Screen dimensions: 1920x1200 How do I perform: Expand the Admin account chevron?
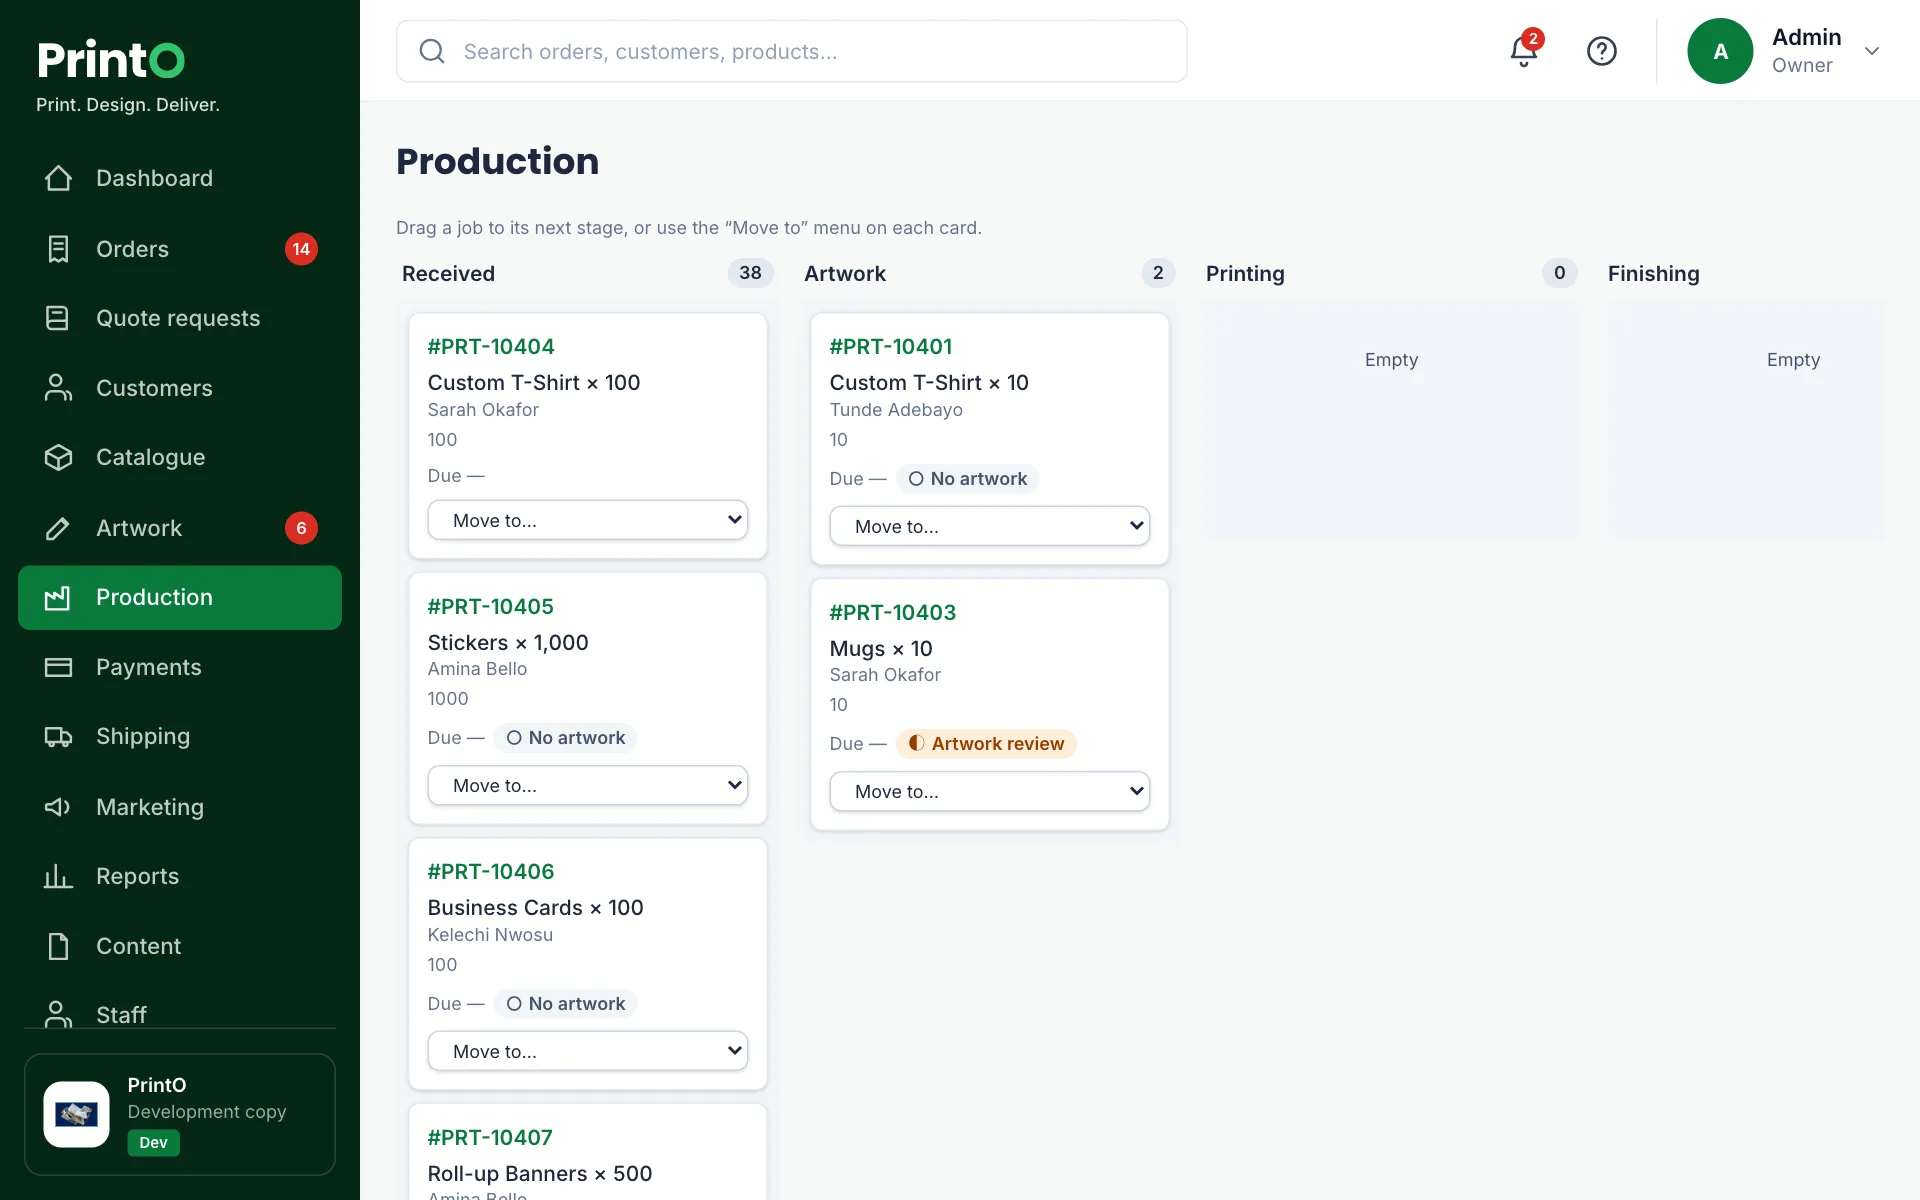(1872, 51)
